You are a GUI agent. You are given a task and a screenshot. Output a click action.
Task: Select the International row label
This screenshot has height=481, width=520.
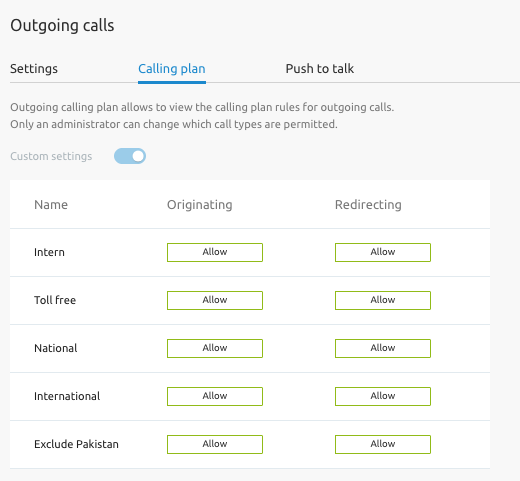[x=67, y=396]
